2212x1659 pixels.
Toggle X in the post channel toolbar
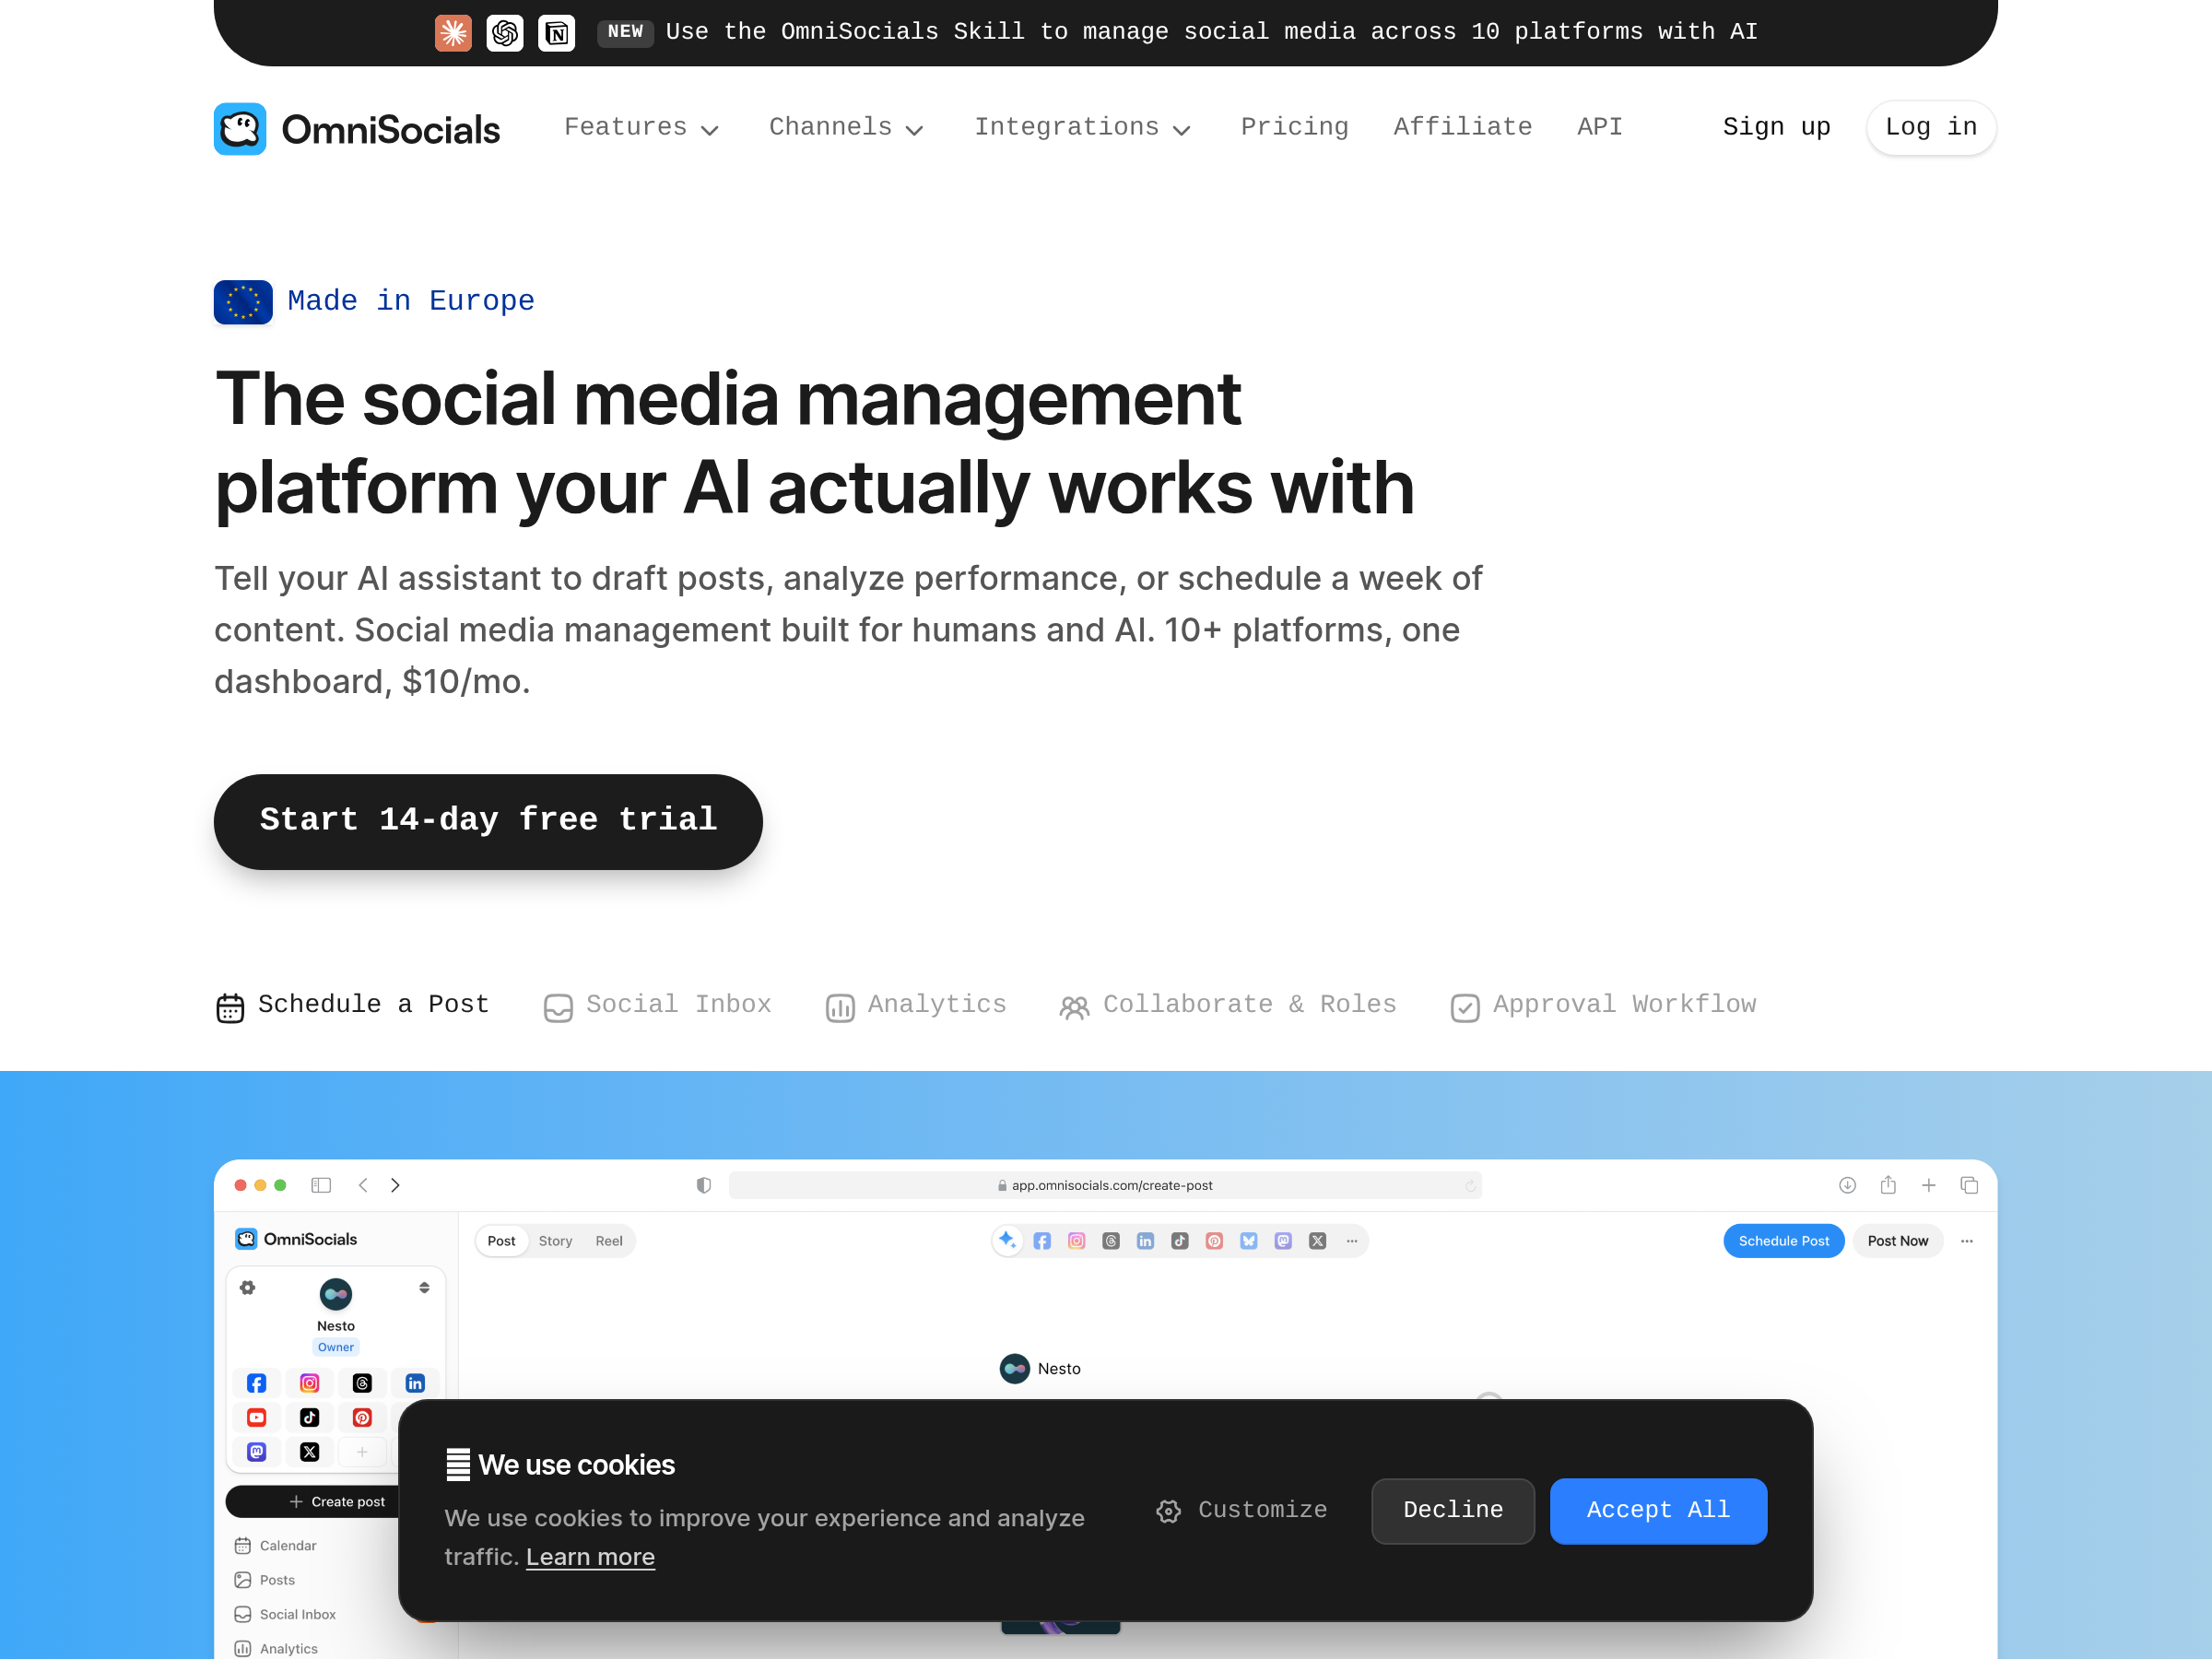[1318, 1241]
